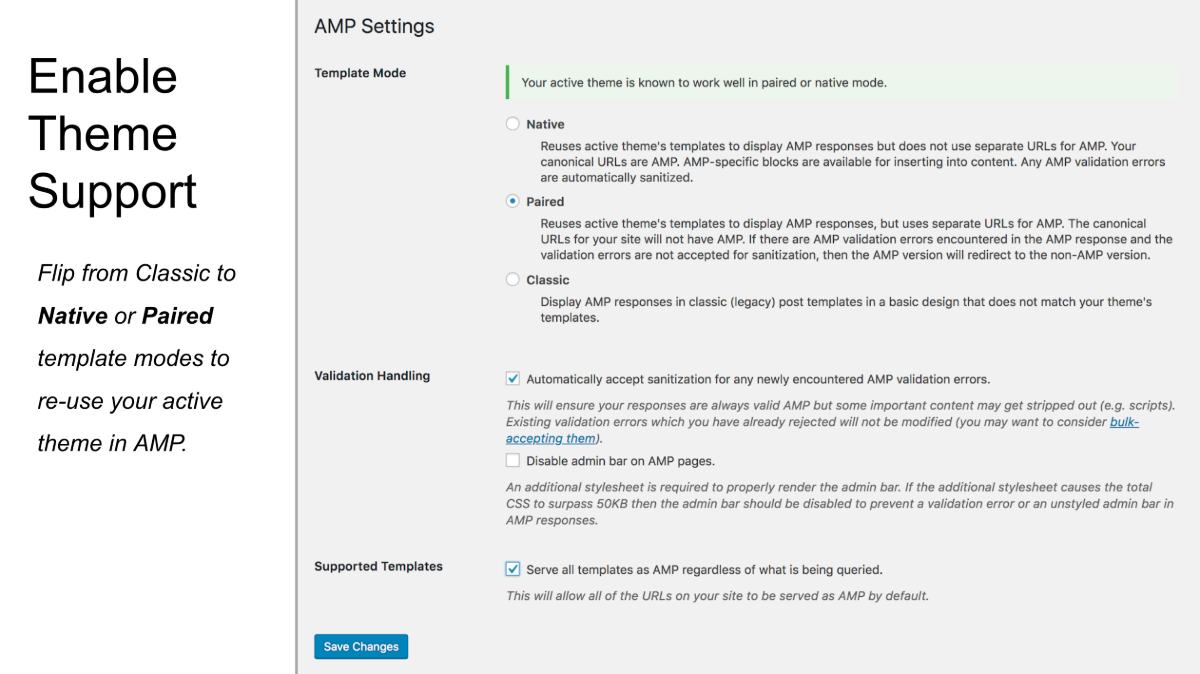Choose the Classic radio button
Image resolution: width=1200 pixels, height=674 pixels.
point(513,280)
